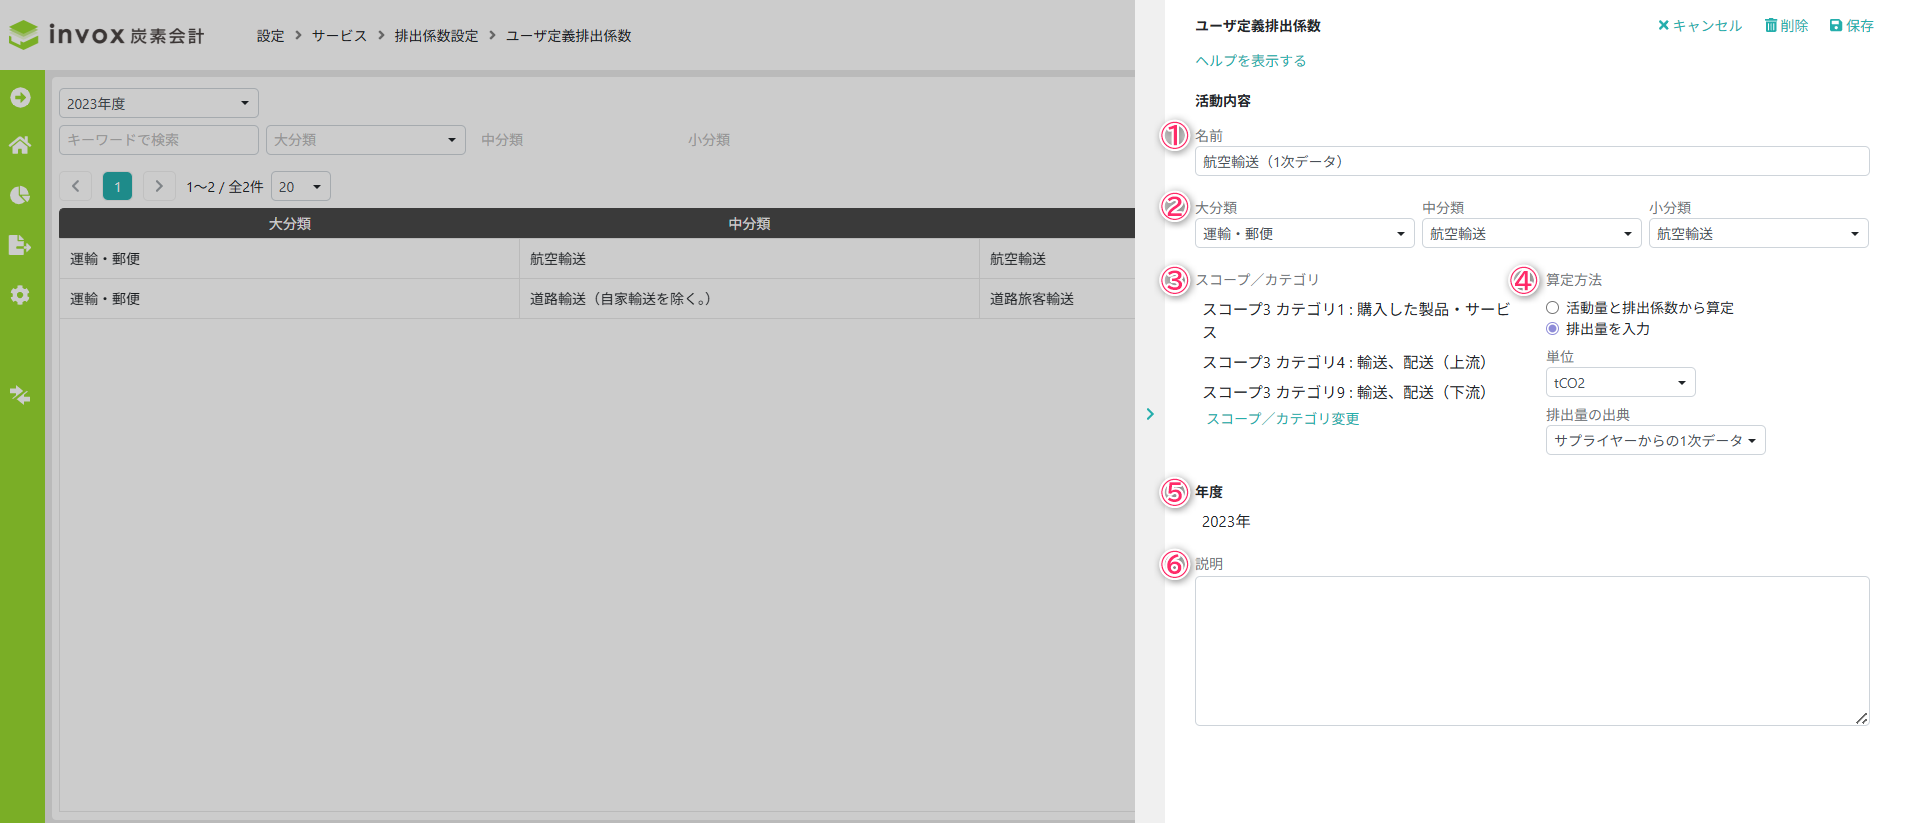Click ユーザ定義排出係数 in breadcrumb
This screenshot has height=823, width=1911.
(x=568, y=36)
